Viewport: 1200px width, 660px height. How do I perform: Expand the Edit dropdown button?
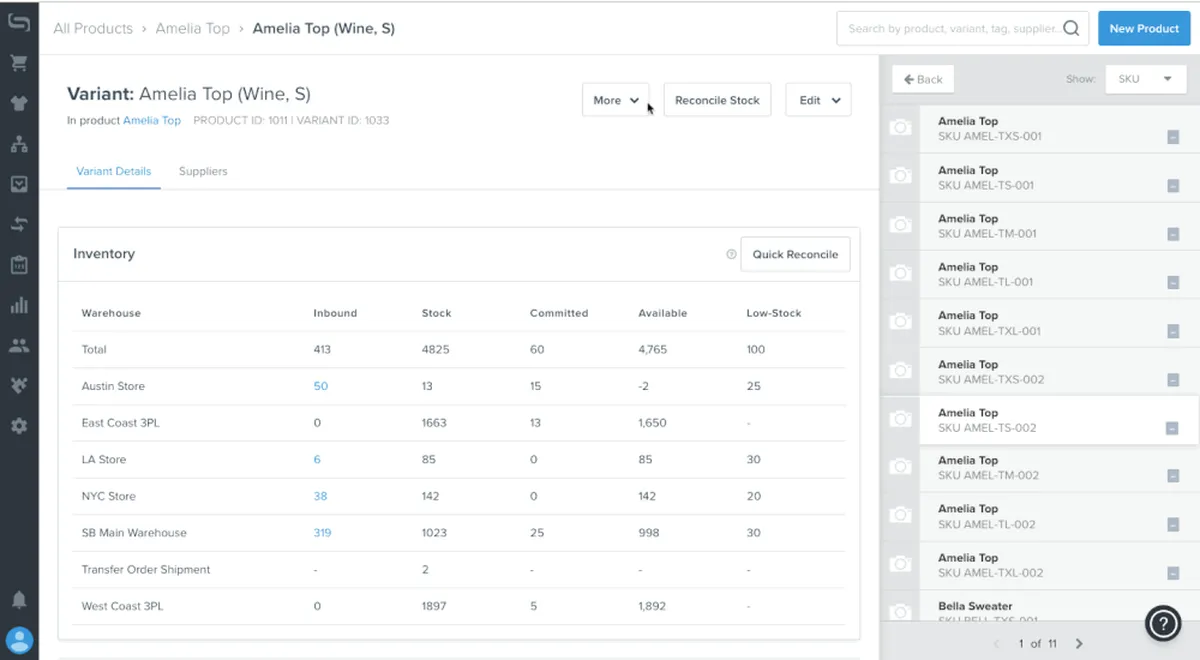pos(818,100)
